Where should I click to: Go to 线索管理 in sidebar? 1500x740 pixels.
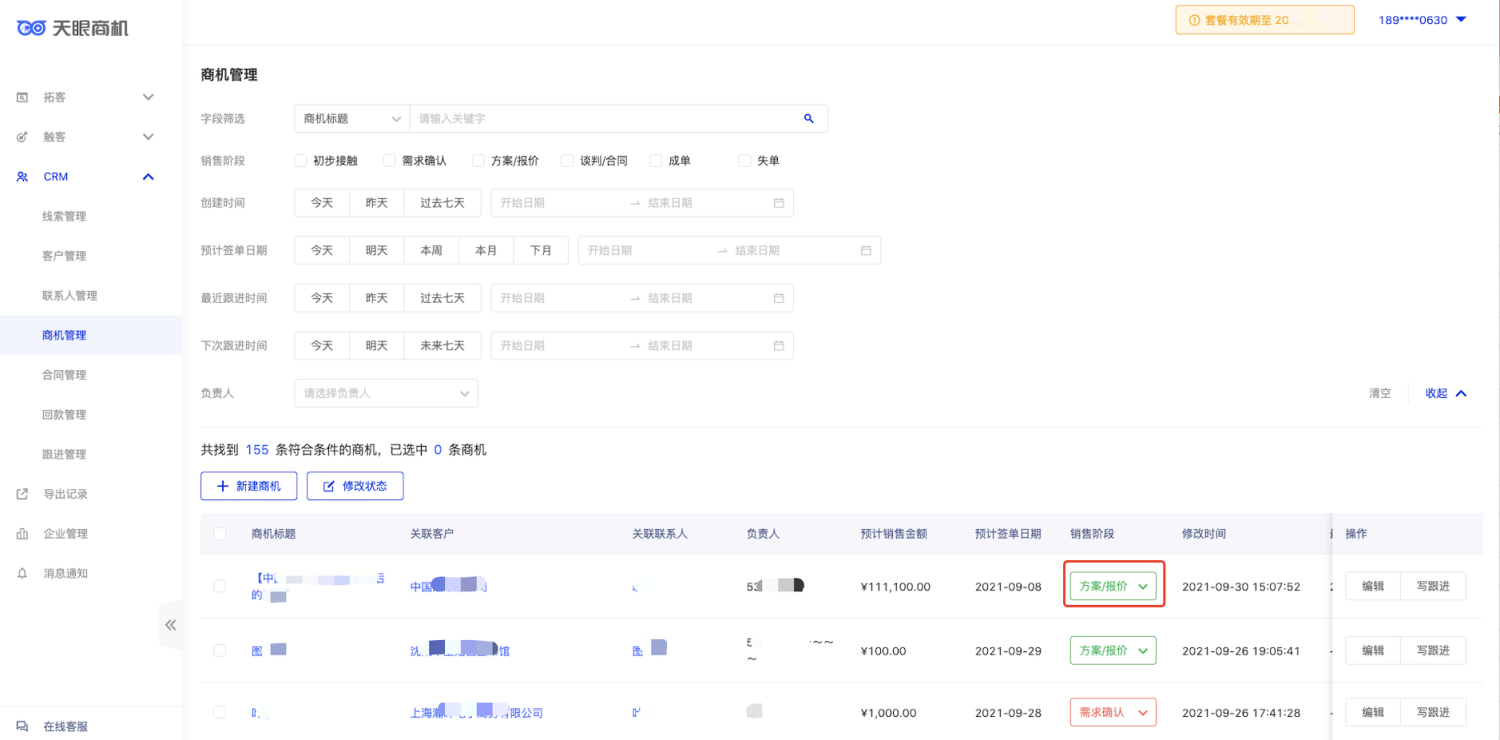(x=64, y=216)
